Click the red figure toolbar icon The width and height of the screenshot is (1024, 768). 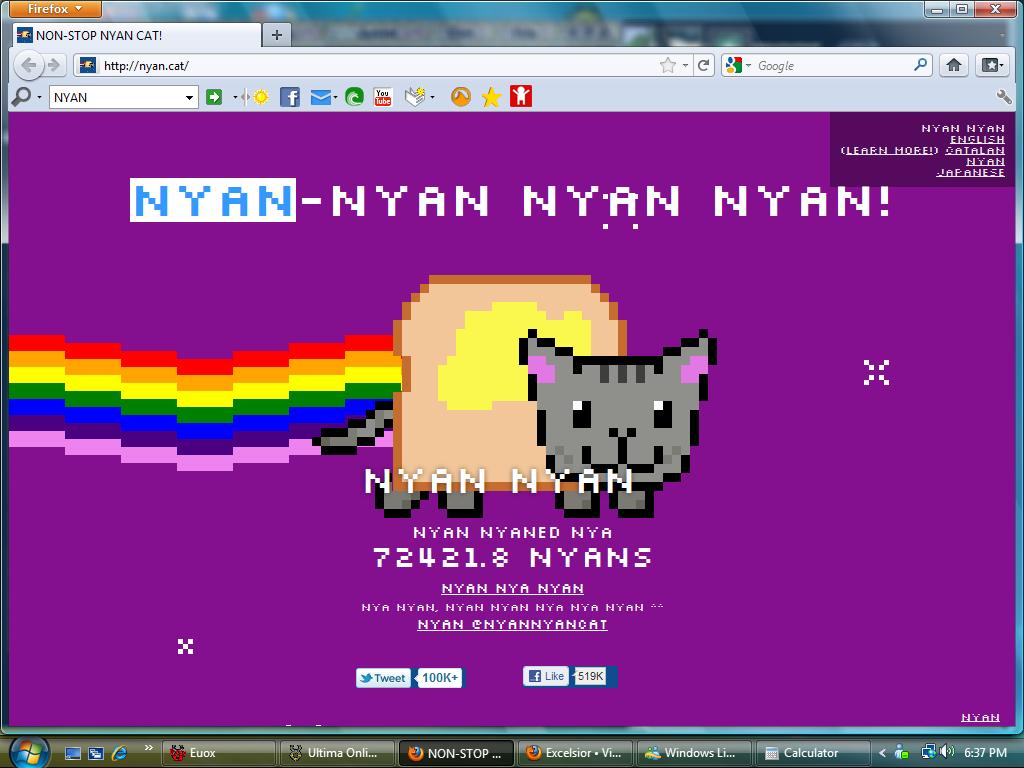[x=521, y=97]
